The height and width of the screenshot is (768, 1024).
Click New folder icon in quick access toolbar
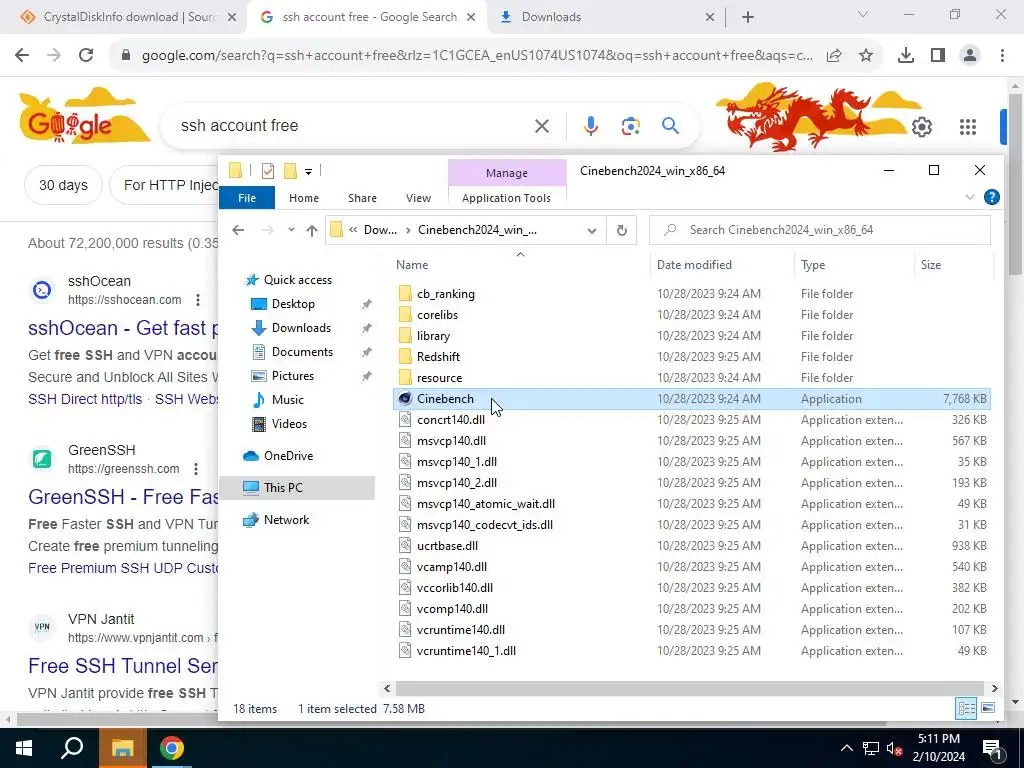tap(291, 171)
